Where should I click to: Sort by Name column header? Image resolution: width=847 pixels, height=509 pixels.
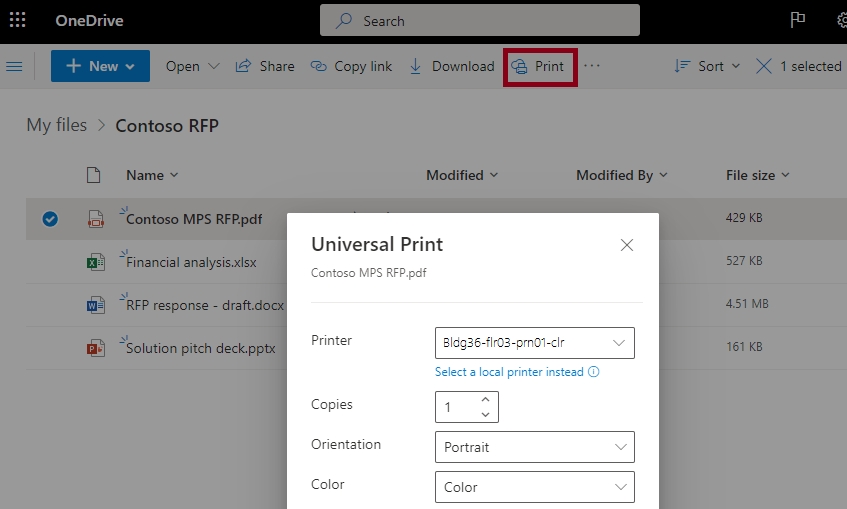click(152, 175)
